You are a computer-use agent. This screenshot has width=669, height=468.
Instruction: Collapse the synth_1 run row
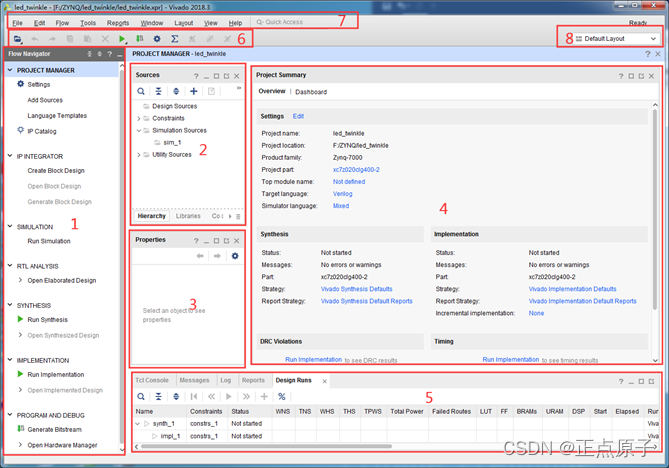point(138,424)
